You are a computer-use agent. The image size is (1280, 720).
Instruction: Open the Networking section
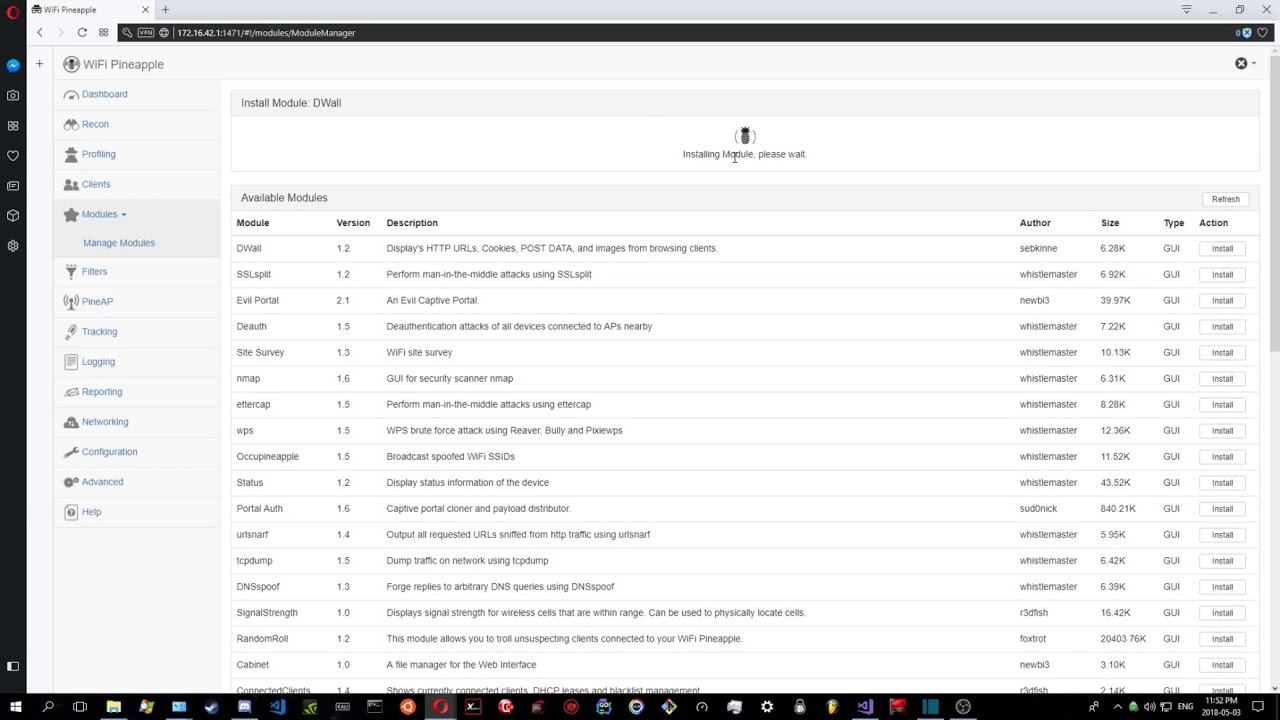point(105,422)
